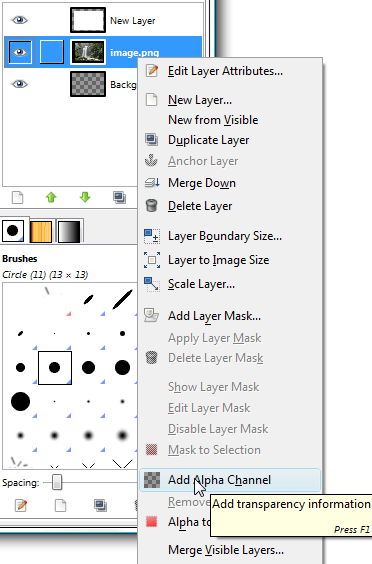The height and width of the screenshot is (564, 372).
Task: Hide the Background layer
Action: point(20,84)
